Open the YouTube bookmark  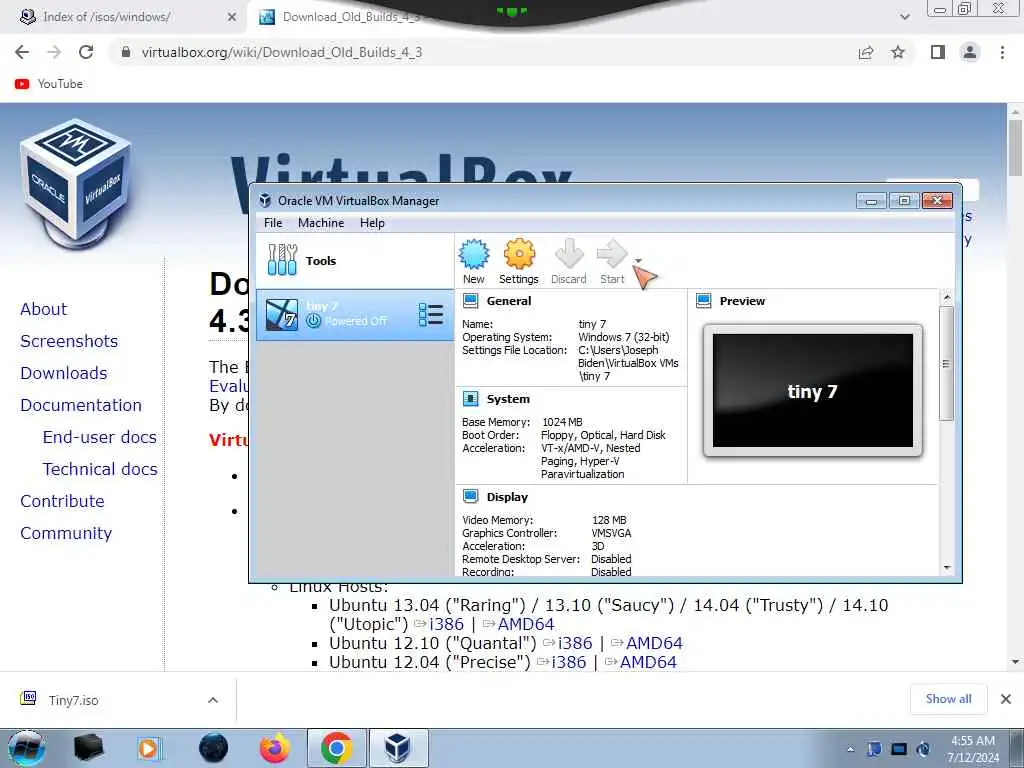[49, 84]
